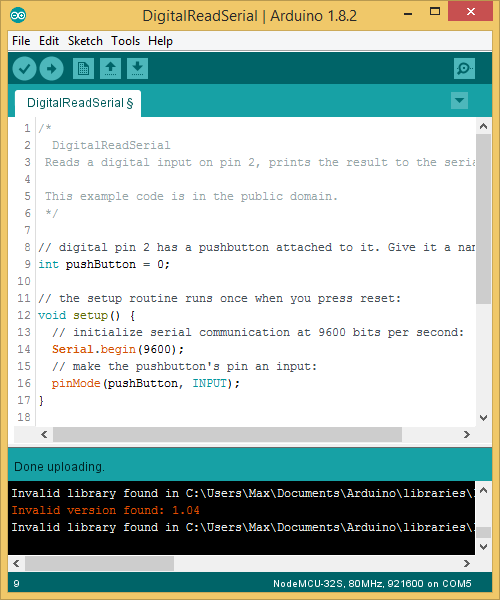Click the editor horizontal scrollbar right arrow
500x600 pixels.
tap(467, 434)
